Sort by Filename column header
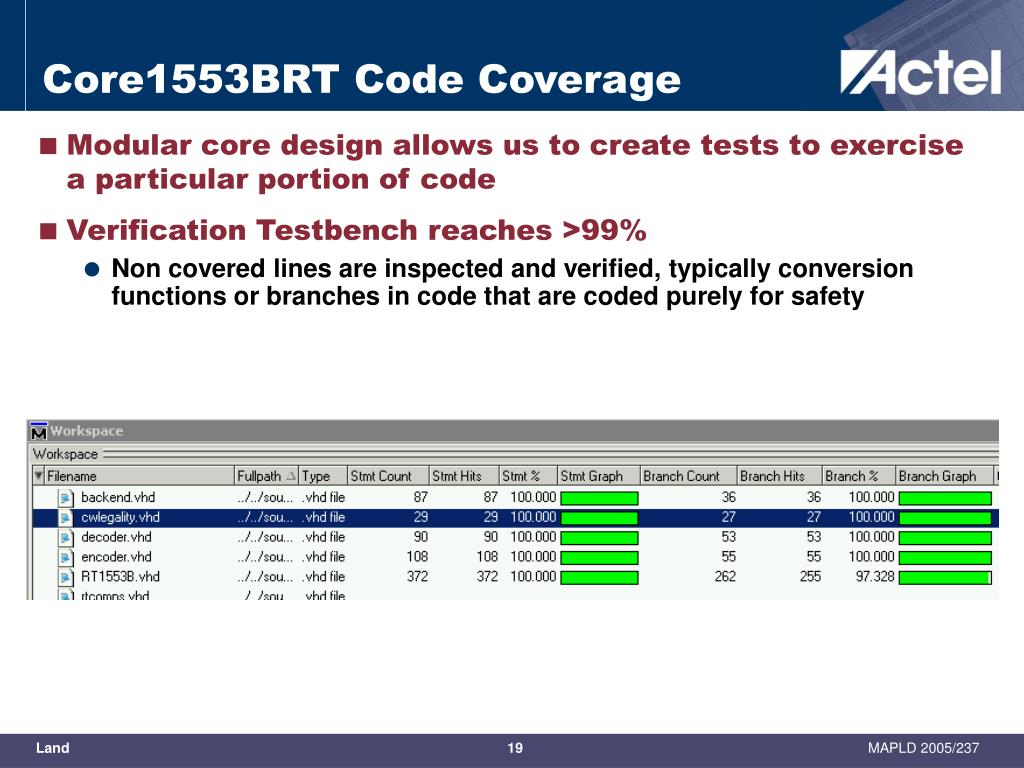 (x=139, y=476)
